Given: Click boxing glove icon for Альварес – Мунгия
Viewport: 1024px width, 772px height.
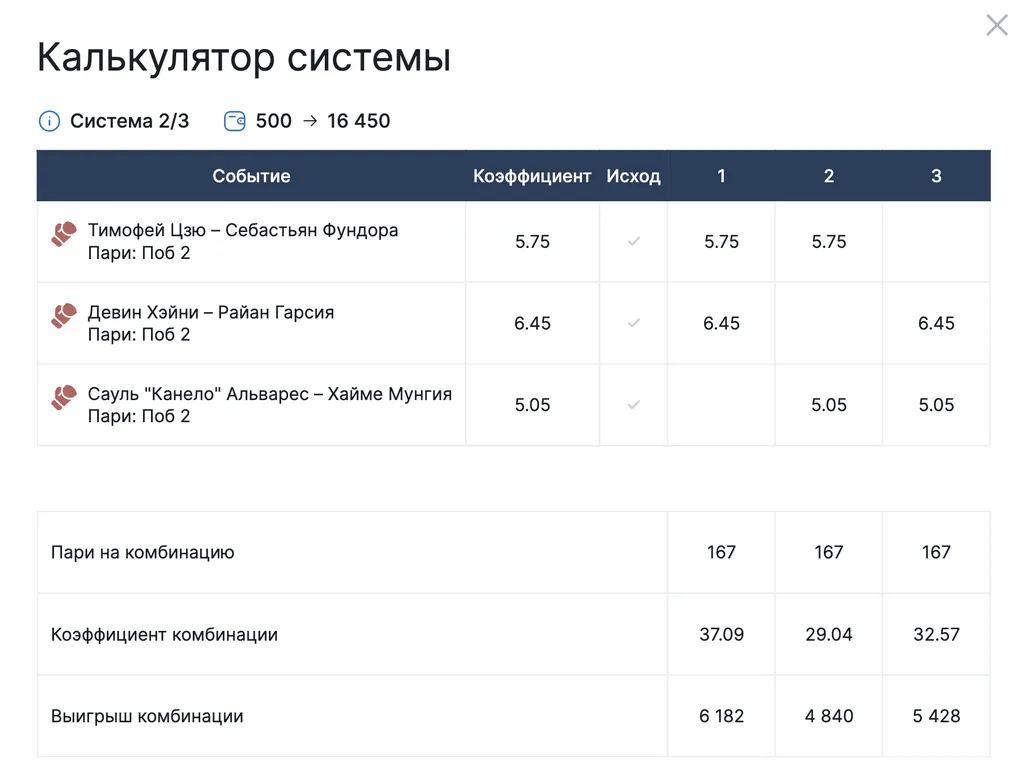Looking at the screenshot, I should pos(64,398).
